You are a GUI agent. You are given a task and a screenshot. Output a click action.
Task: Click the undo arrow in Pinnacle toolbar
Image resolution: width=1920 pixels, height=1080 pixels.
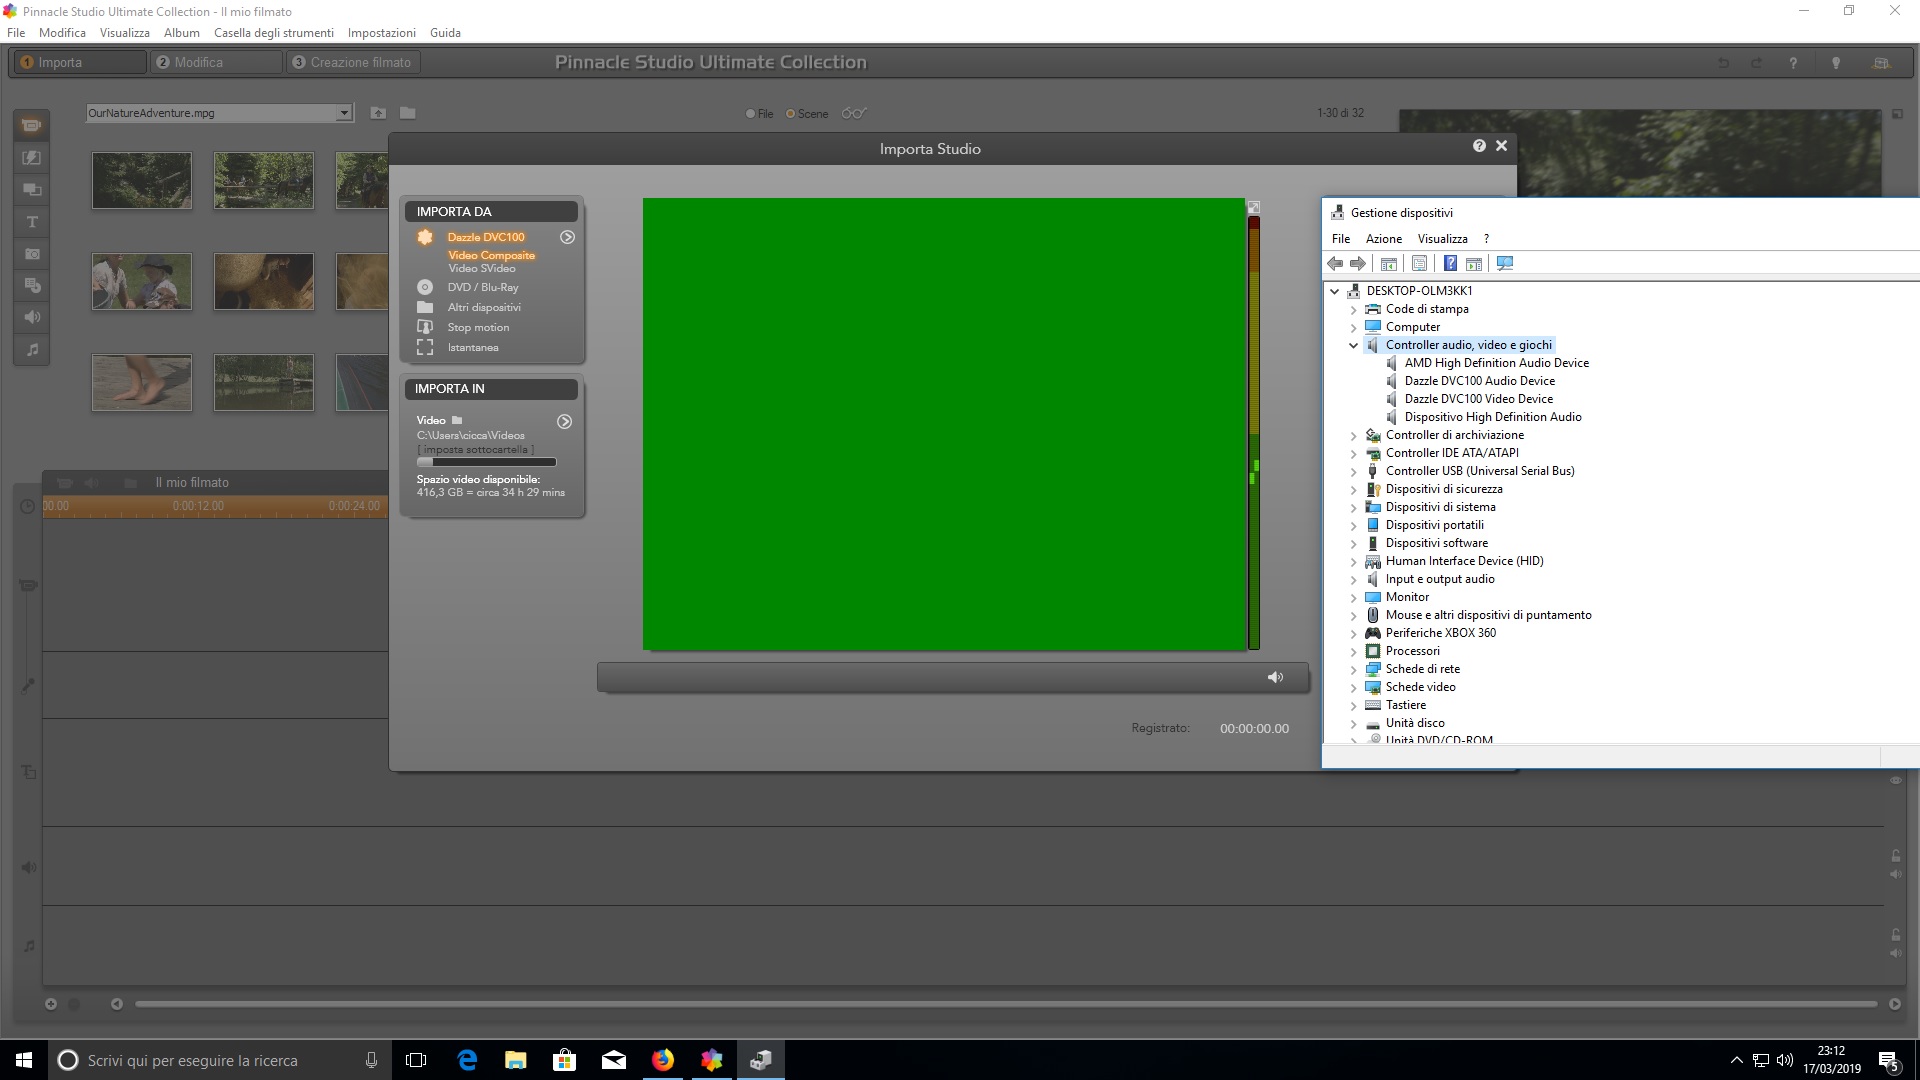coord(1723,62)
